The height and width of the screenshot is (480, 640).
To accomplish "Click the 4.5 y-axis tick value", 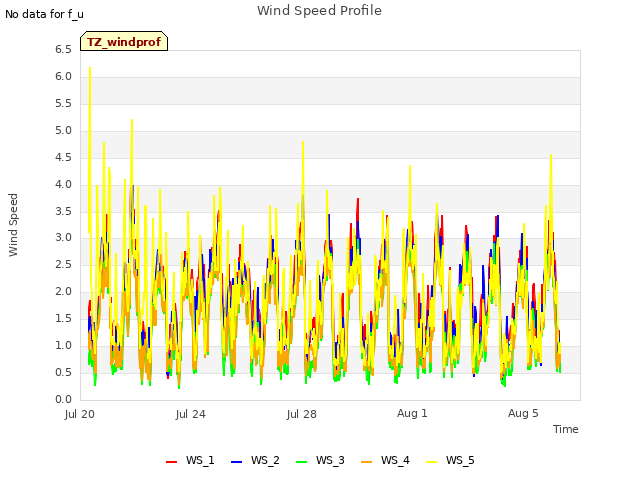I will coord(63,158).
